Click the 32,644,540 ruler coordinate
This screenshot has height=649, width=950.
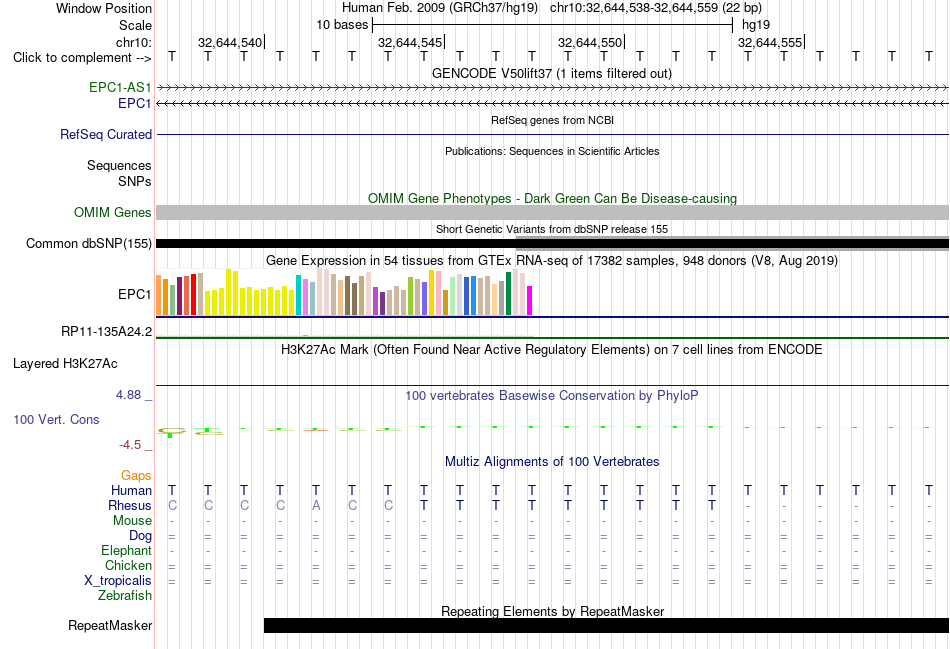pyautogui.click(x=230, y=42)
